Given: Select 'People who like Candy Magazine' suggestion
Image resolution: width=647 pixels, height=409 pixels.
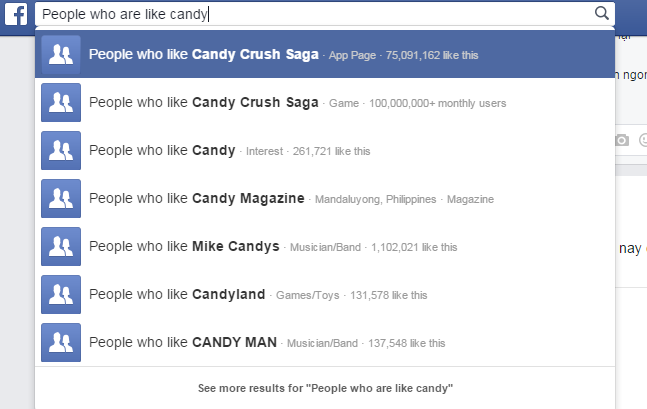Looking at the screenshot, I should tap(197, 198).
